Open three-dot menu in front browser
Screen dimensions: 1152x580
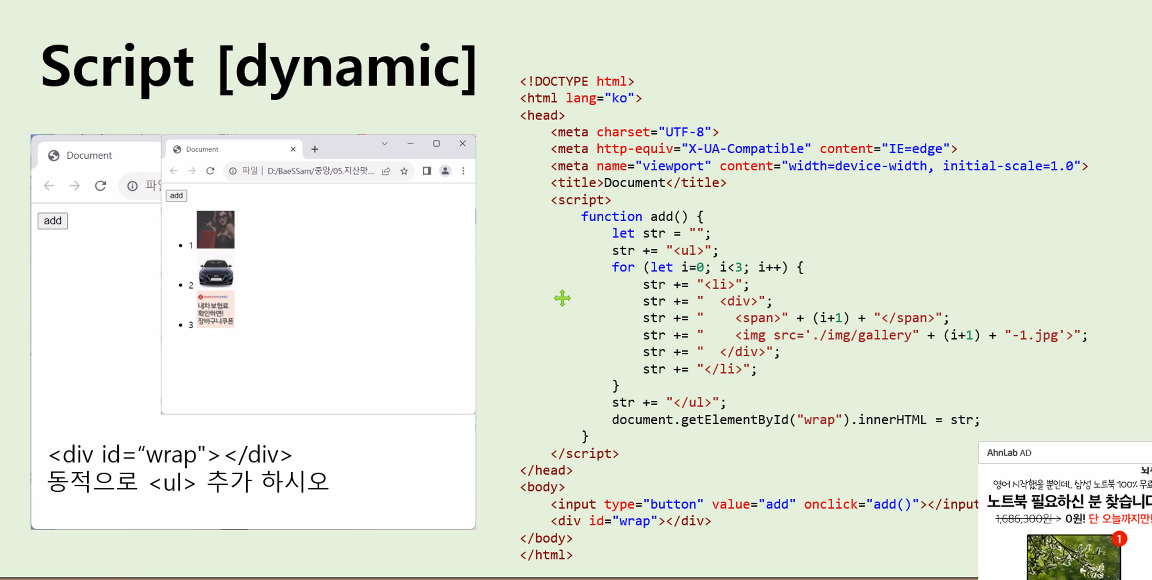pyautogui.click(x=463, y=171)
